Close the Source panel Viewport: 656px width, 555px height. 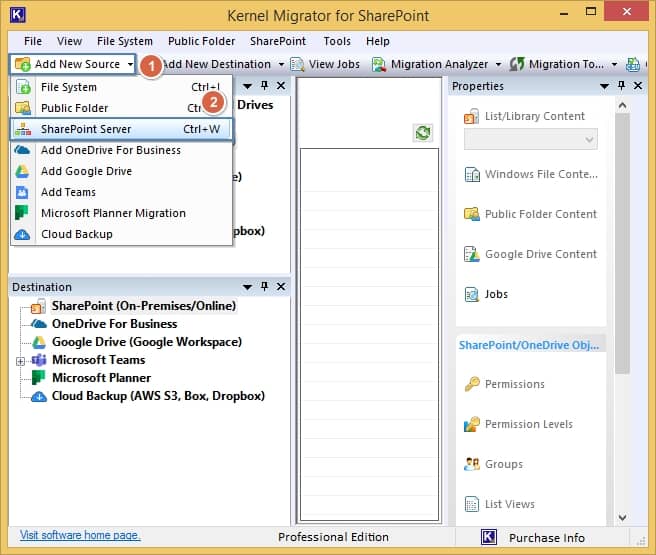click(281, 86)
